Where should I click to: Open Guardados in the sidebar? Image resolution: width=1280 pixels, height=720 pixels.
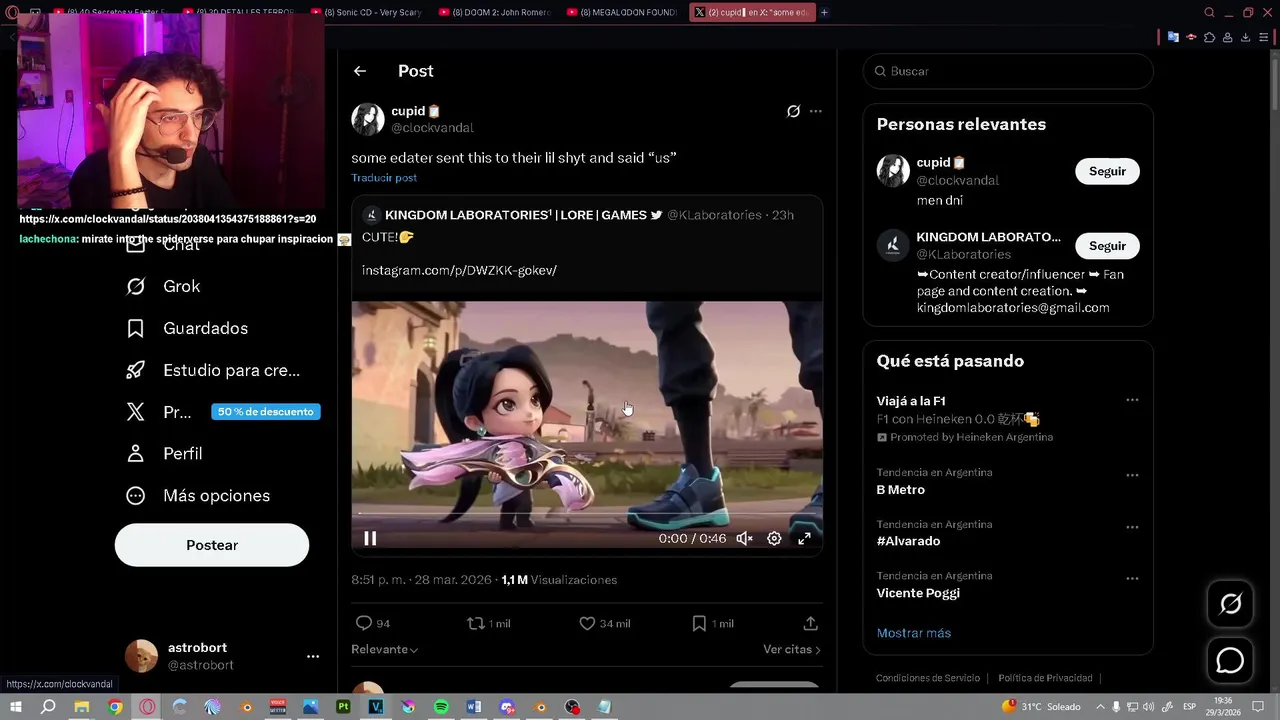[x=186, y=328]
